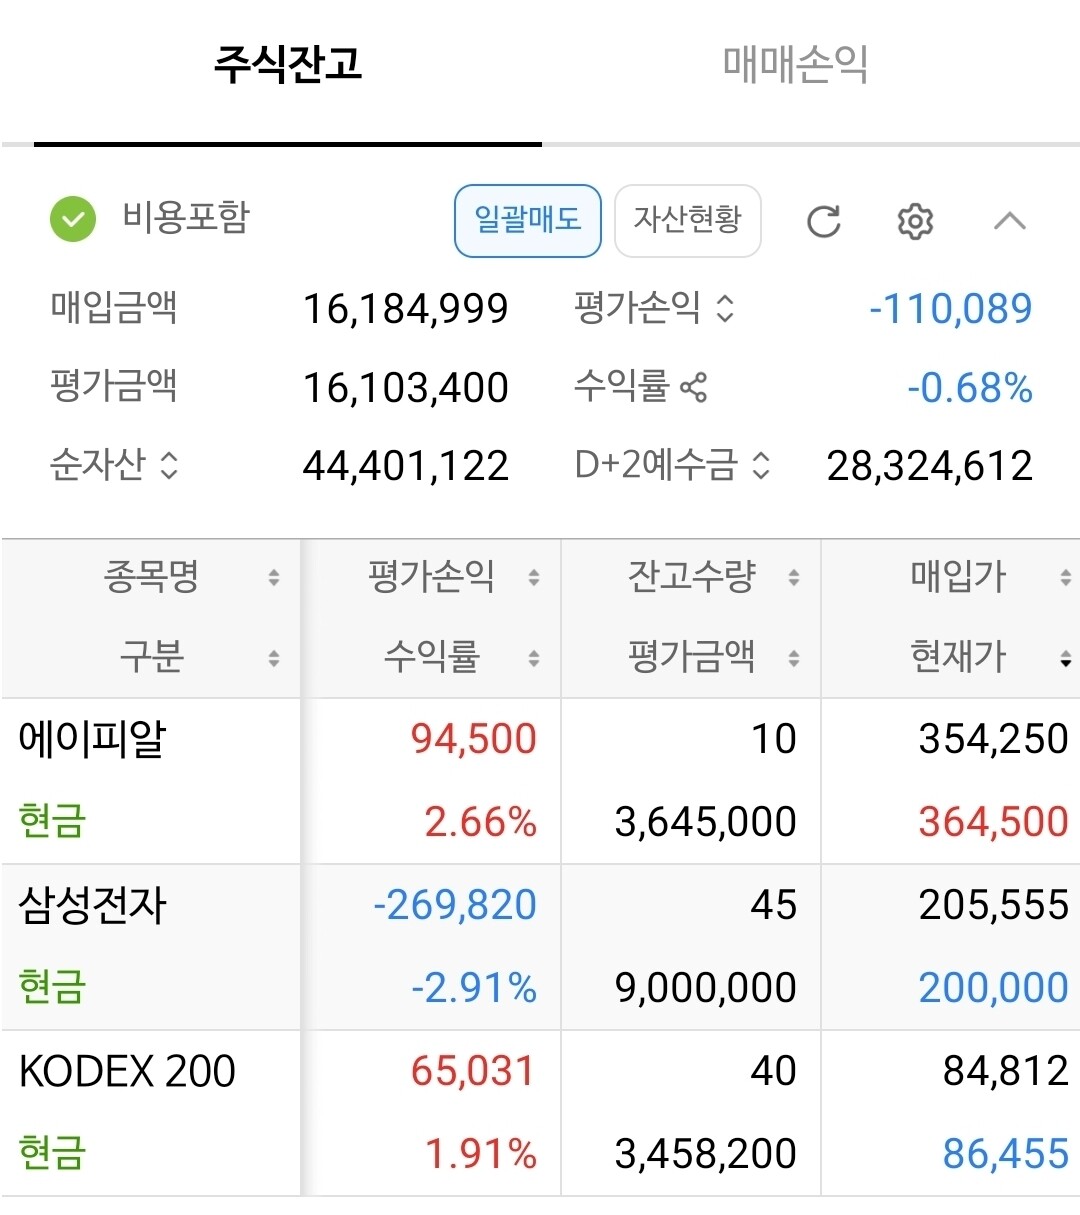The image size is (1080, 1215).
Task: Tap 순자산 value 44,401,122
Action: pyautogui.click(x=406, y=466)
